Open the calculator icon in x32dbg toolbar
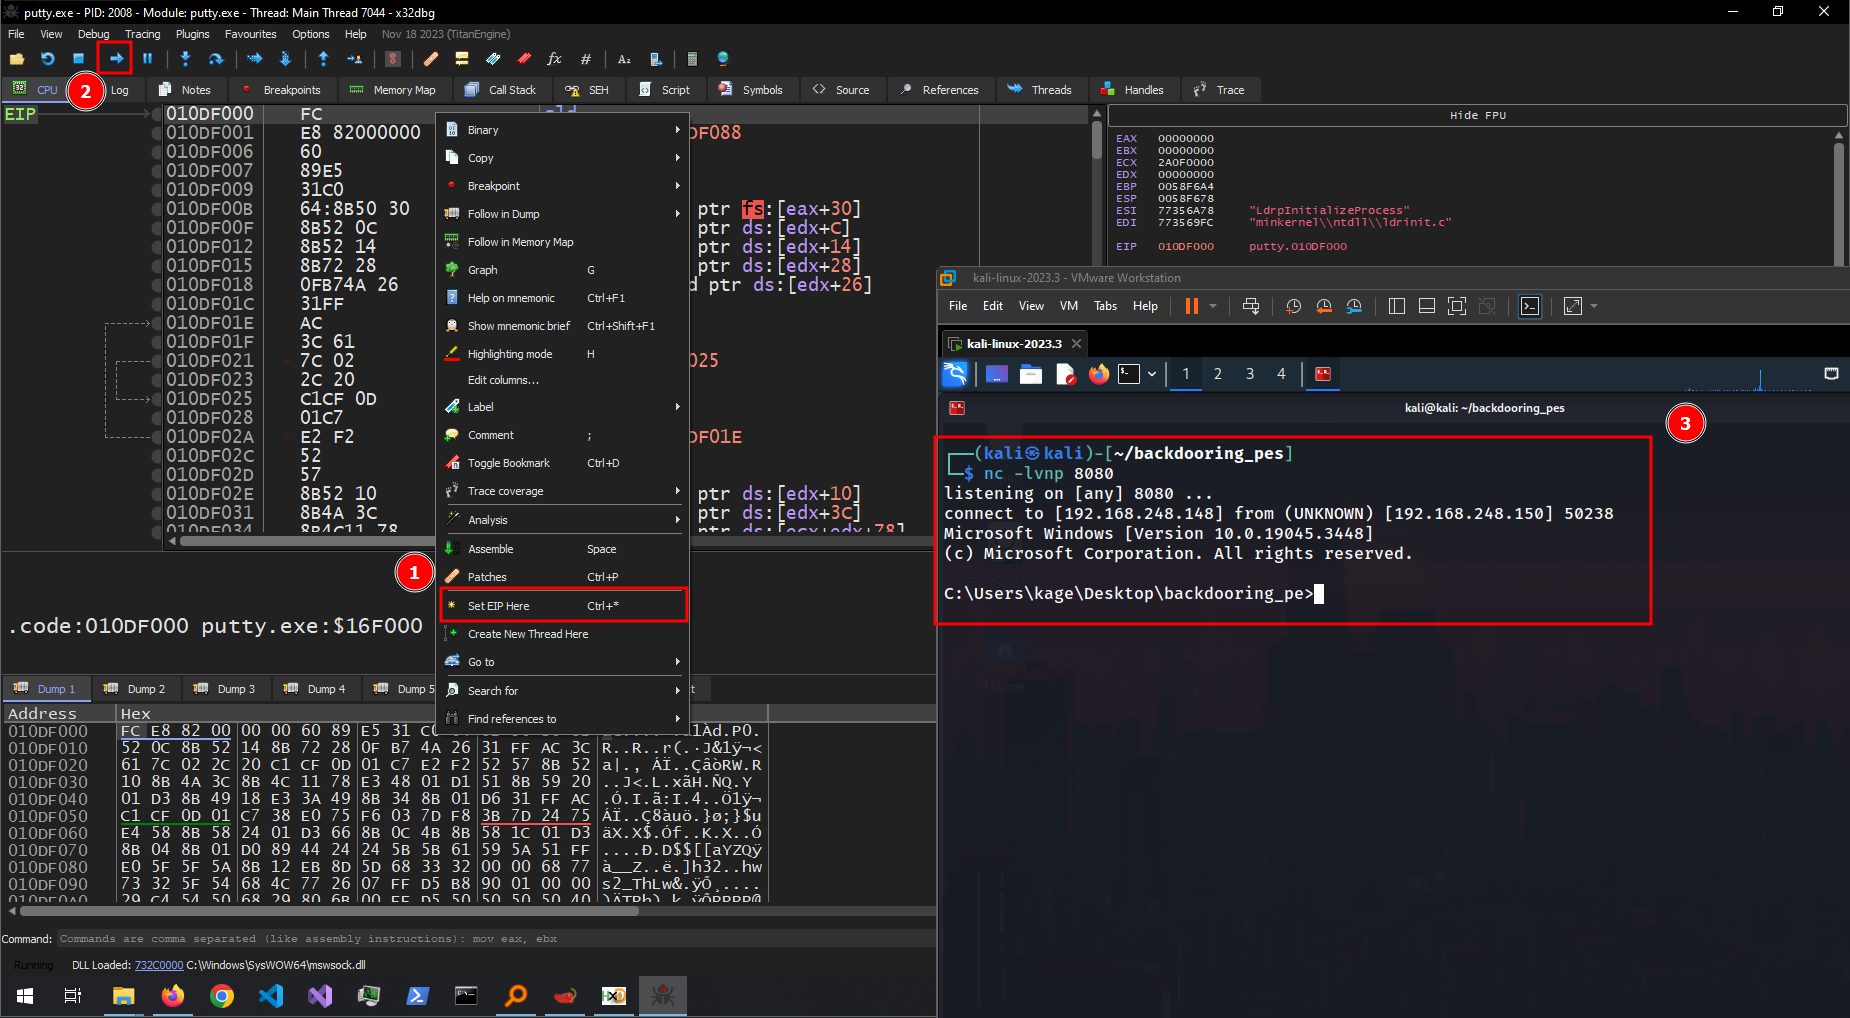The height and width of the screenshot is (1018, 1850). point(692,59)
